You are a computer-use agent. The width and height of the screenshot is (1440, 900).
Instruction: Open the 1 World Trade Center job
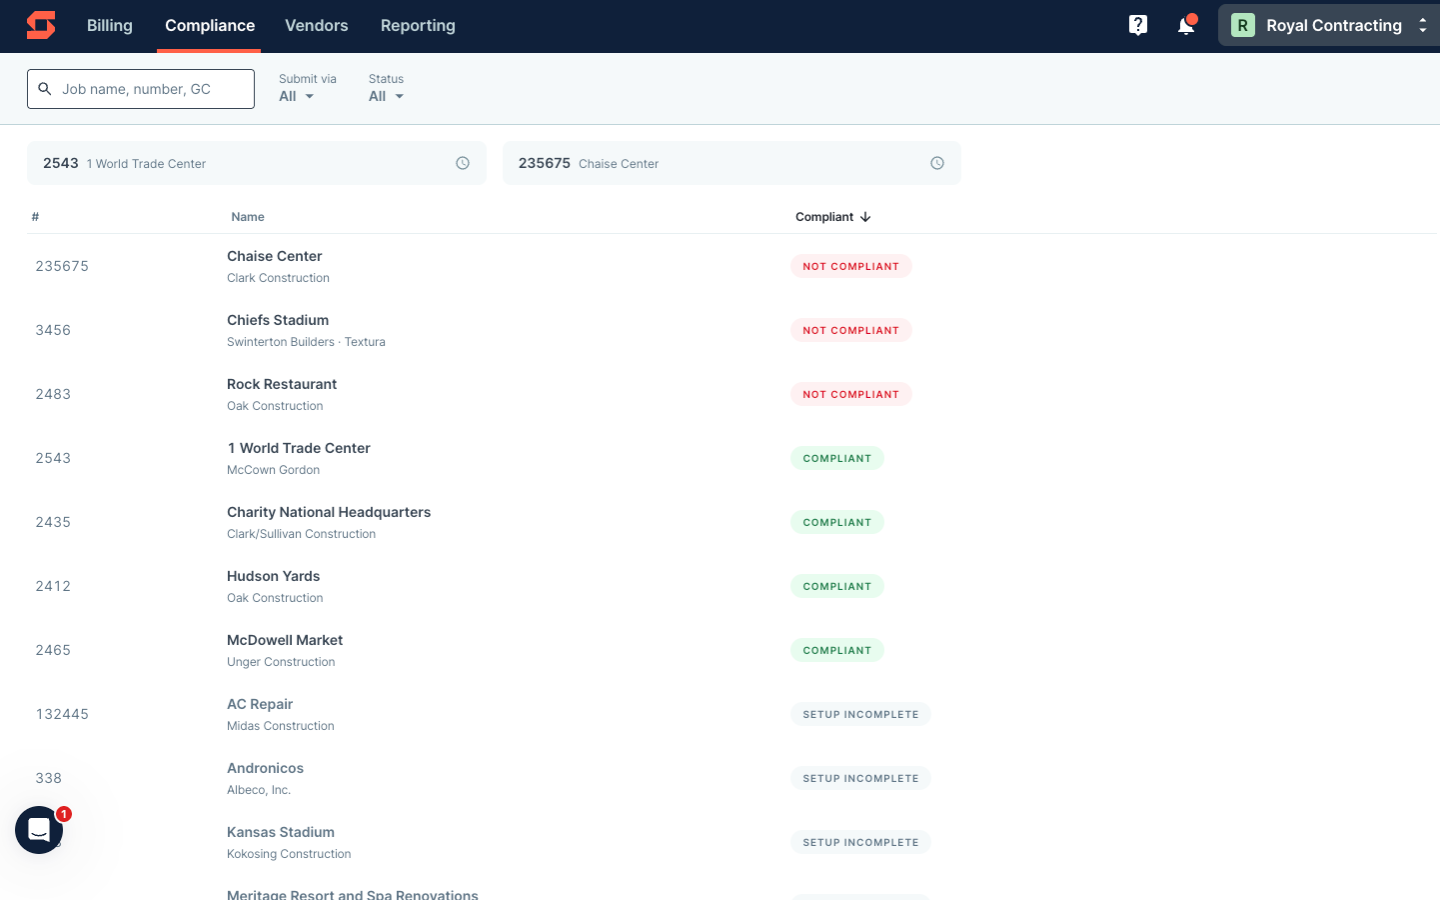[299, 448]
